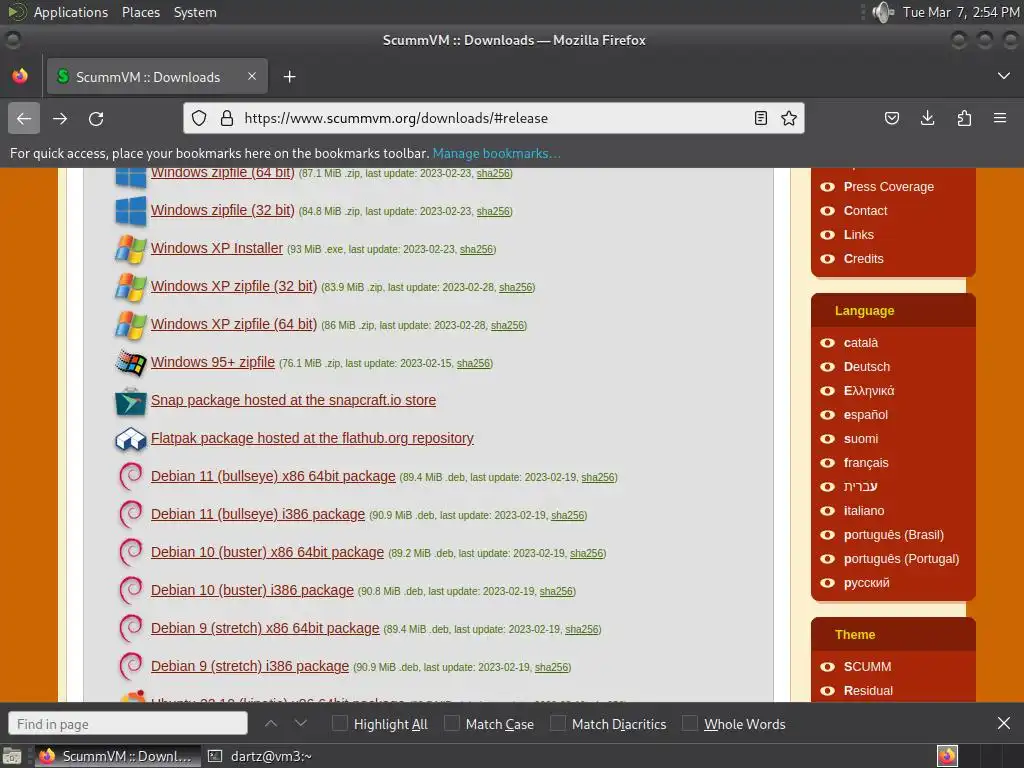The height and width of the screenshot is (768, 1024).
Task: Close the ScummVM :: Downloads tab
Action: click(x=251, y=76)
